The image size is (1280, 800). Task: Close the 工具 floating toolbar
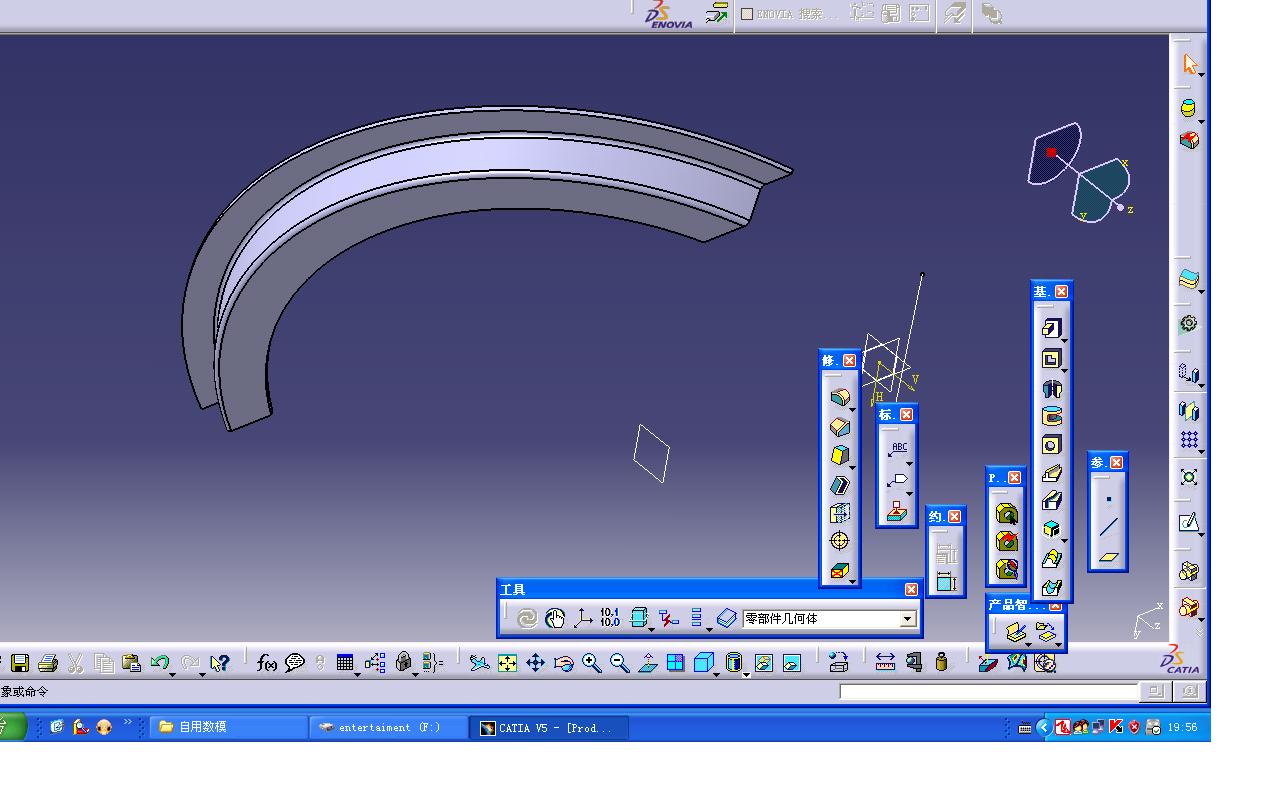(x=911, y=590)
